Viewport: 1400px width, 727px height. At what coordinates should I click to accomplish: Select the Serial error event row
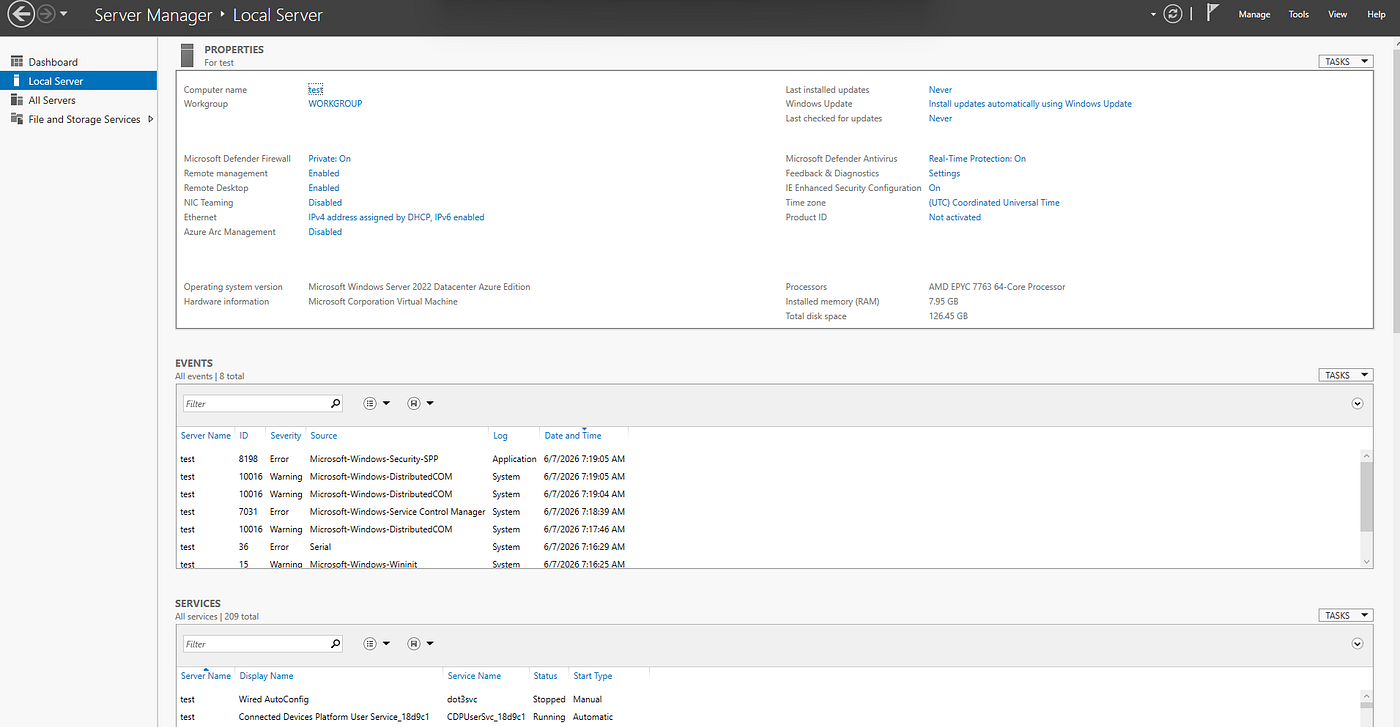tap(768, 547)
